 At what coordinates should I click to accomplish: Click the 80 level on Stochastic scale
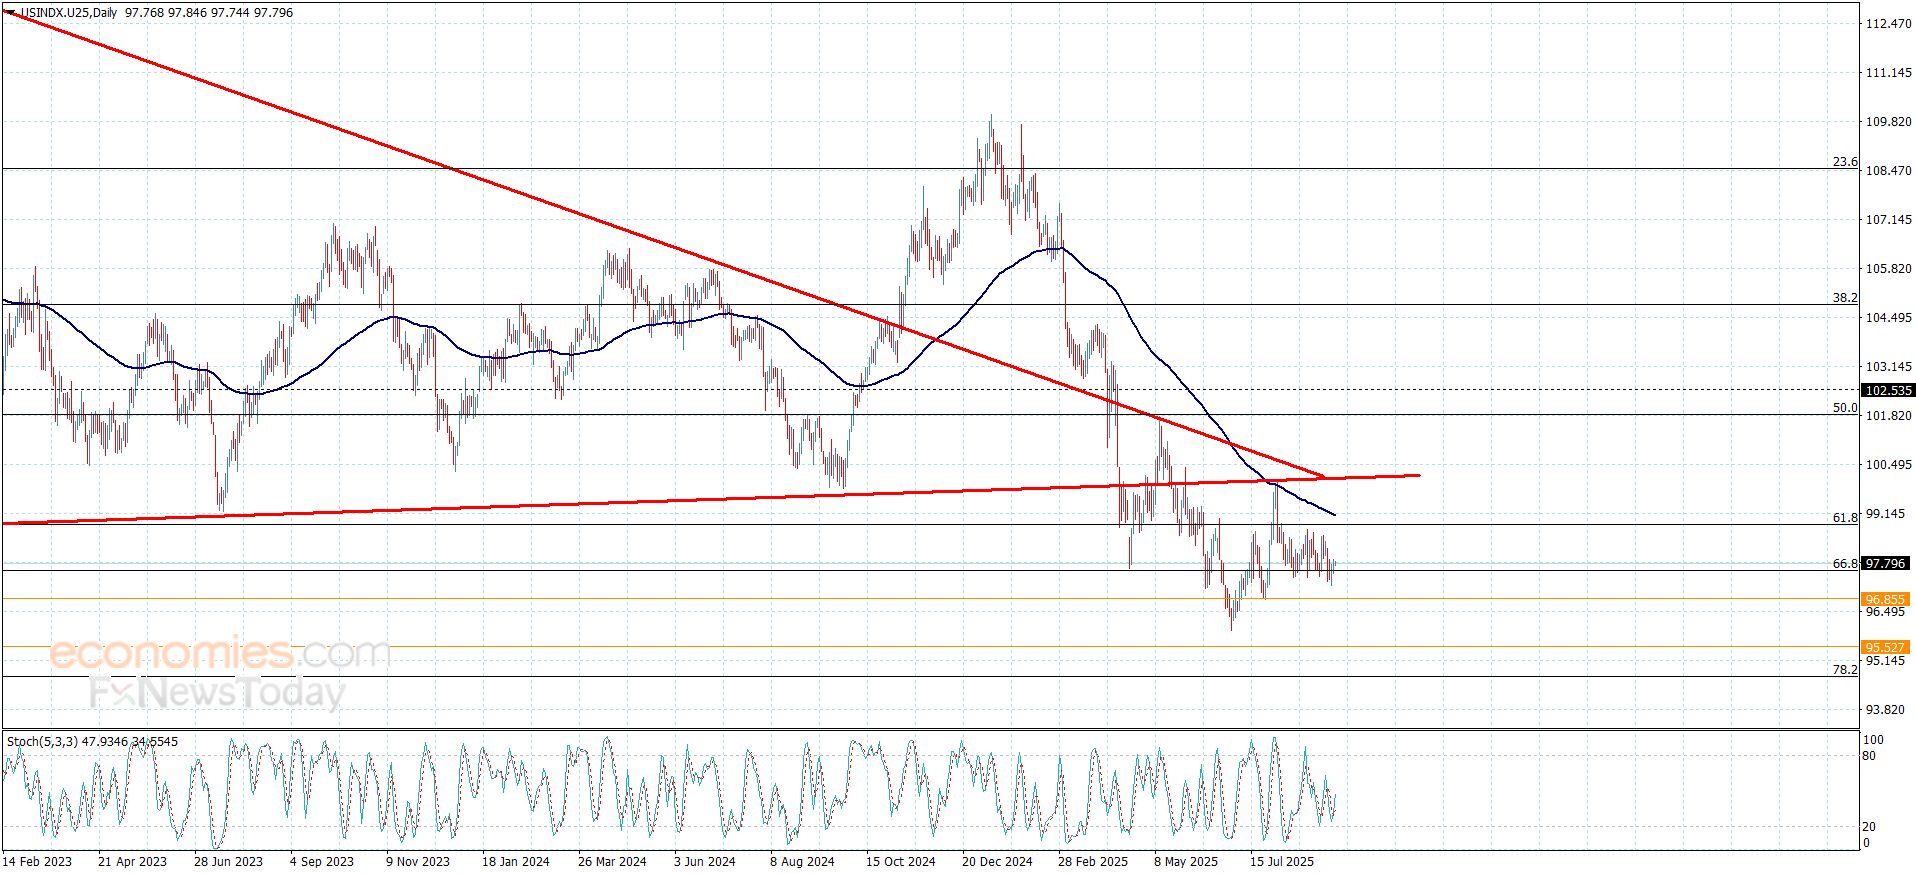[1868, 757]
